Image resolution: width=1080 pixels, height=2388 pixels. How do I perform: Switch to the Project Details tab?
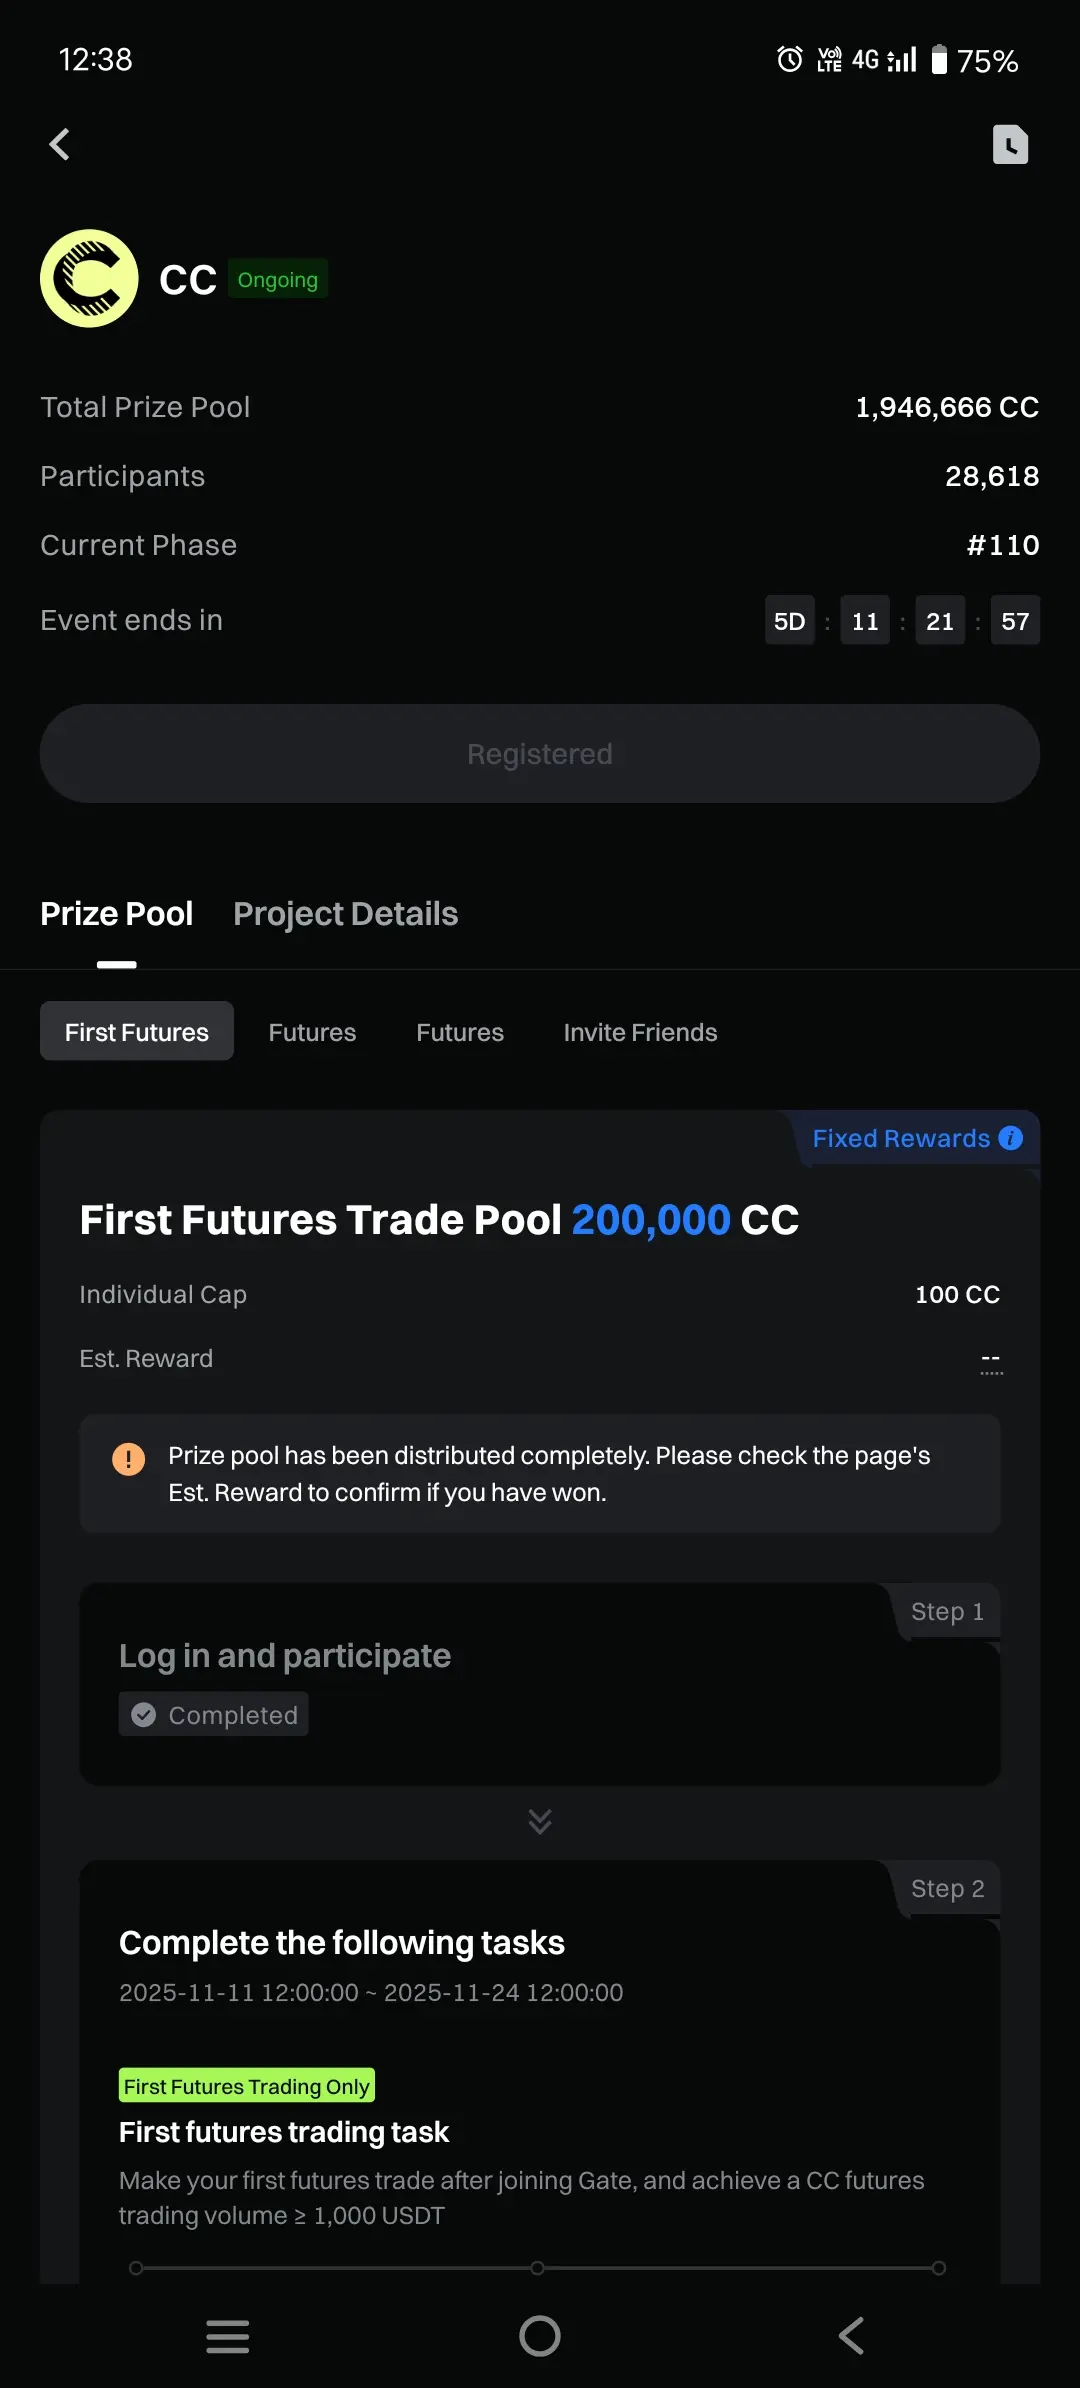[345, 914]
